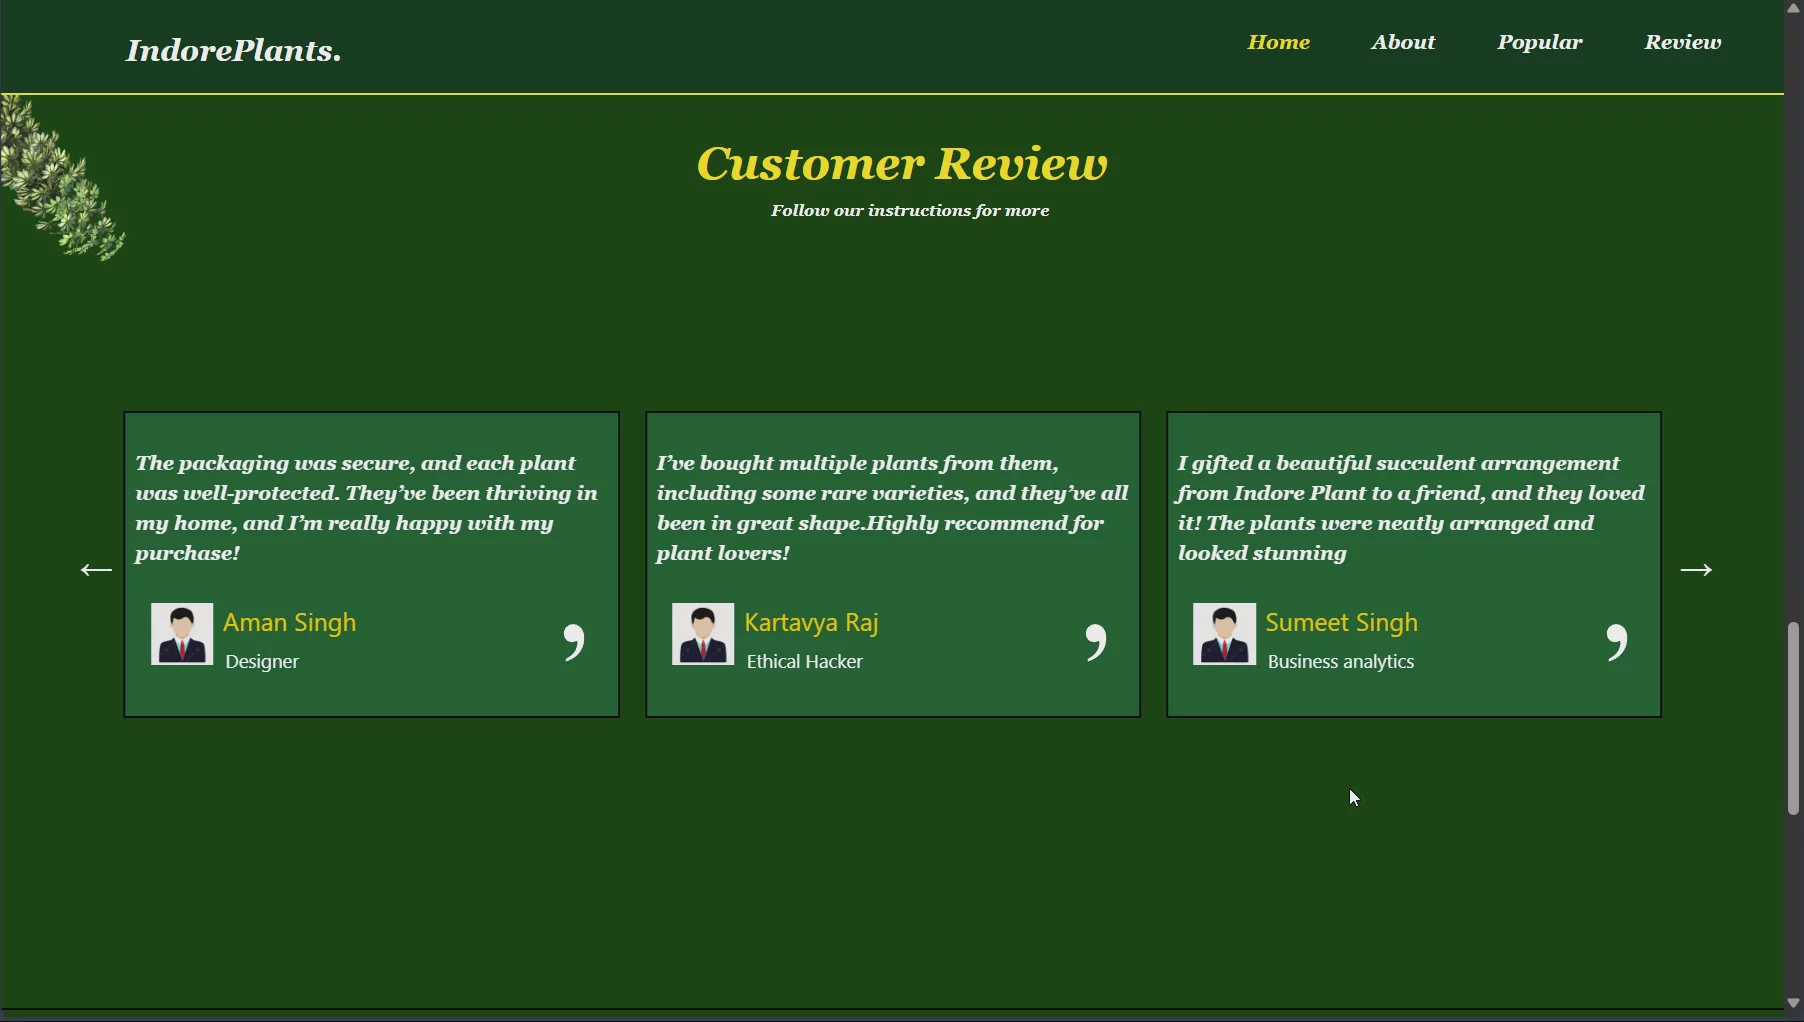Screen dimensions: 1804x1022
Task: Click the vertical scrollbar thumb
Action: pyautogui.click(x=1793, y=718)
